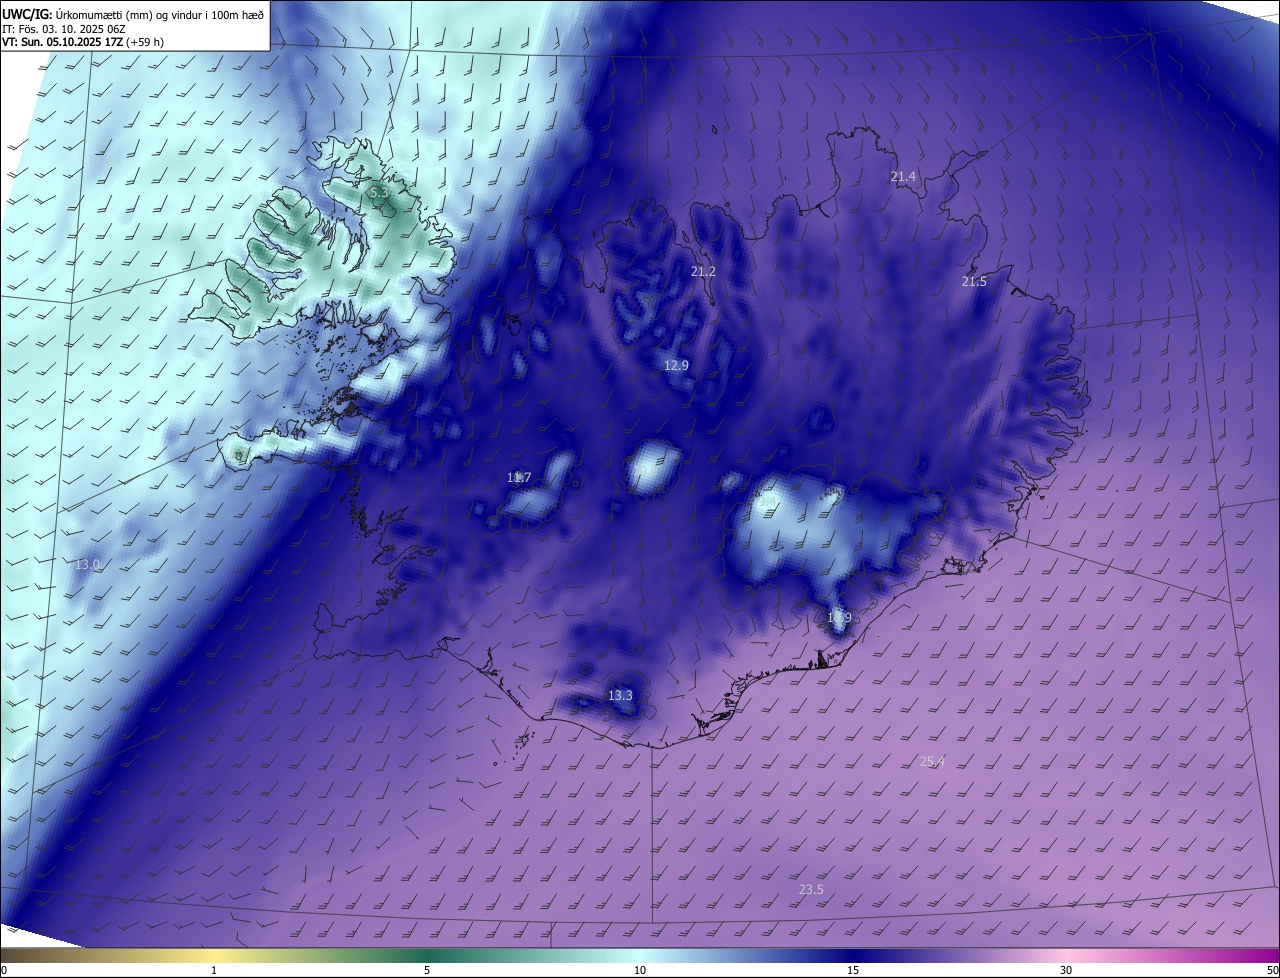The image size is (1280, 978).
Task: Click the IT initialization time line
Action: point(64,29)
